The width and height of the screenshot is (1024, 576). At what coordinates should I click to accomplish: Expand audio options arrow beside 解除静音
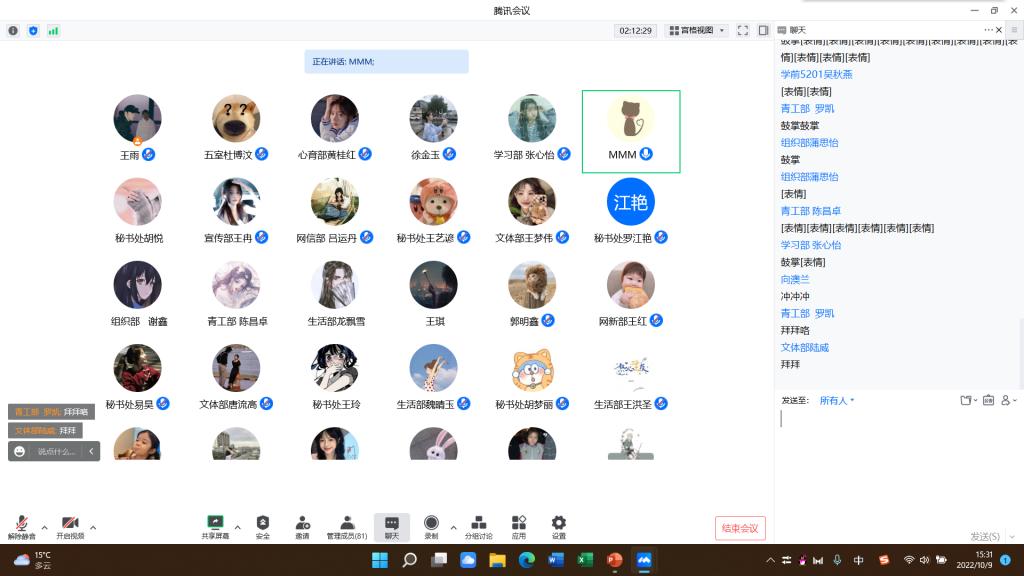pos(44,527)
